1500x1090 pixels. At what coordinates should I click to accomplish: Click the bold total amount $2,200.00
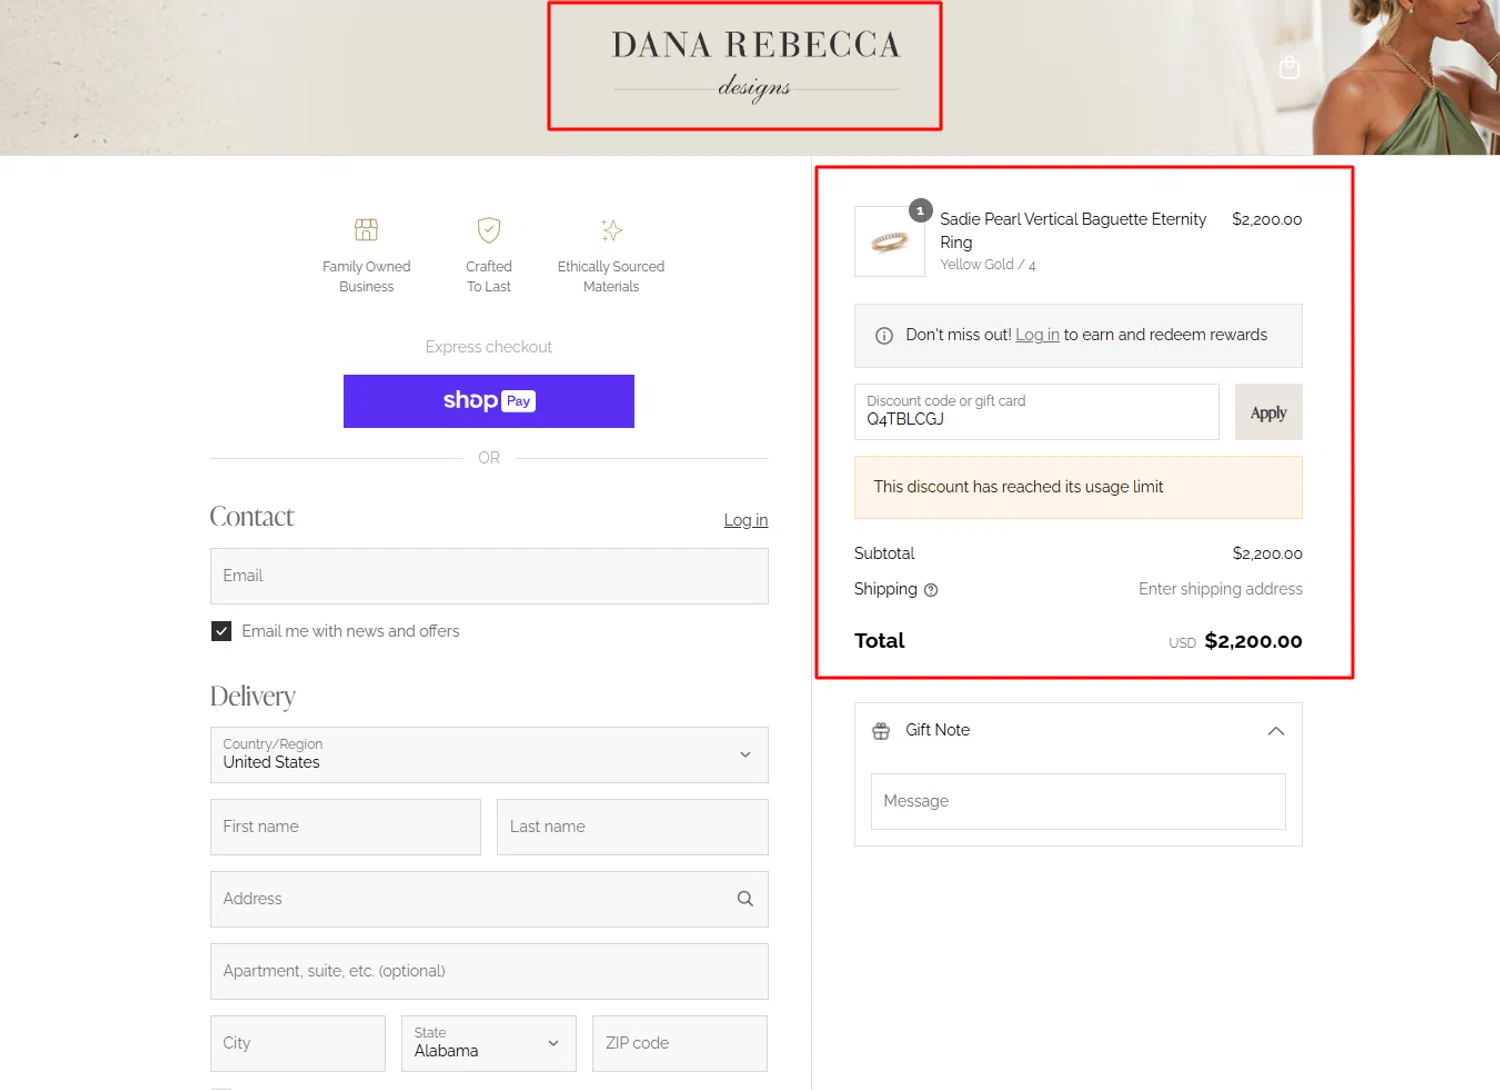[1253, 641]
